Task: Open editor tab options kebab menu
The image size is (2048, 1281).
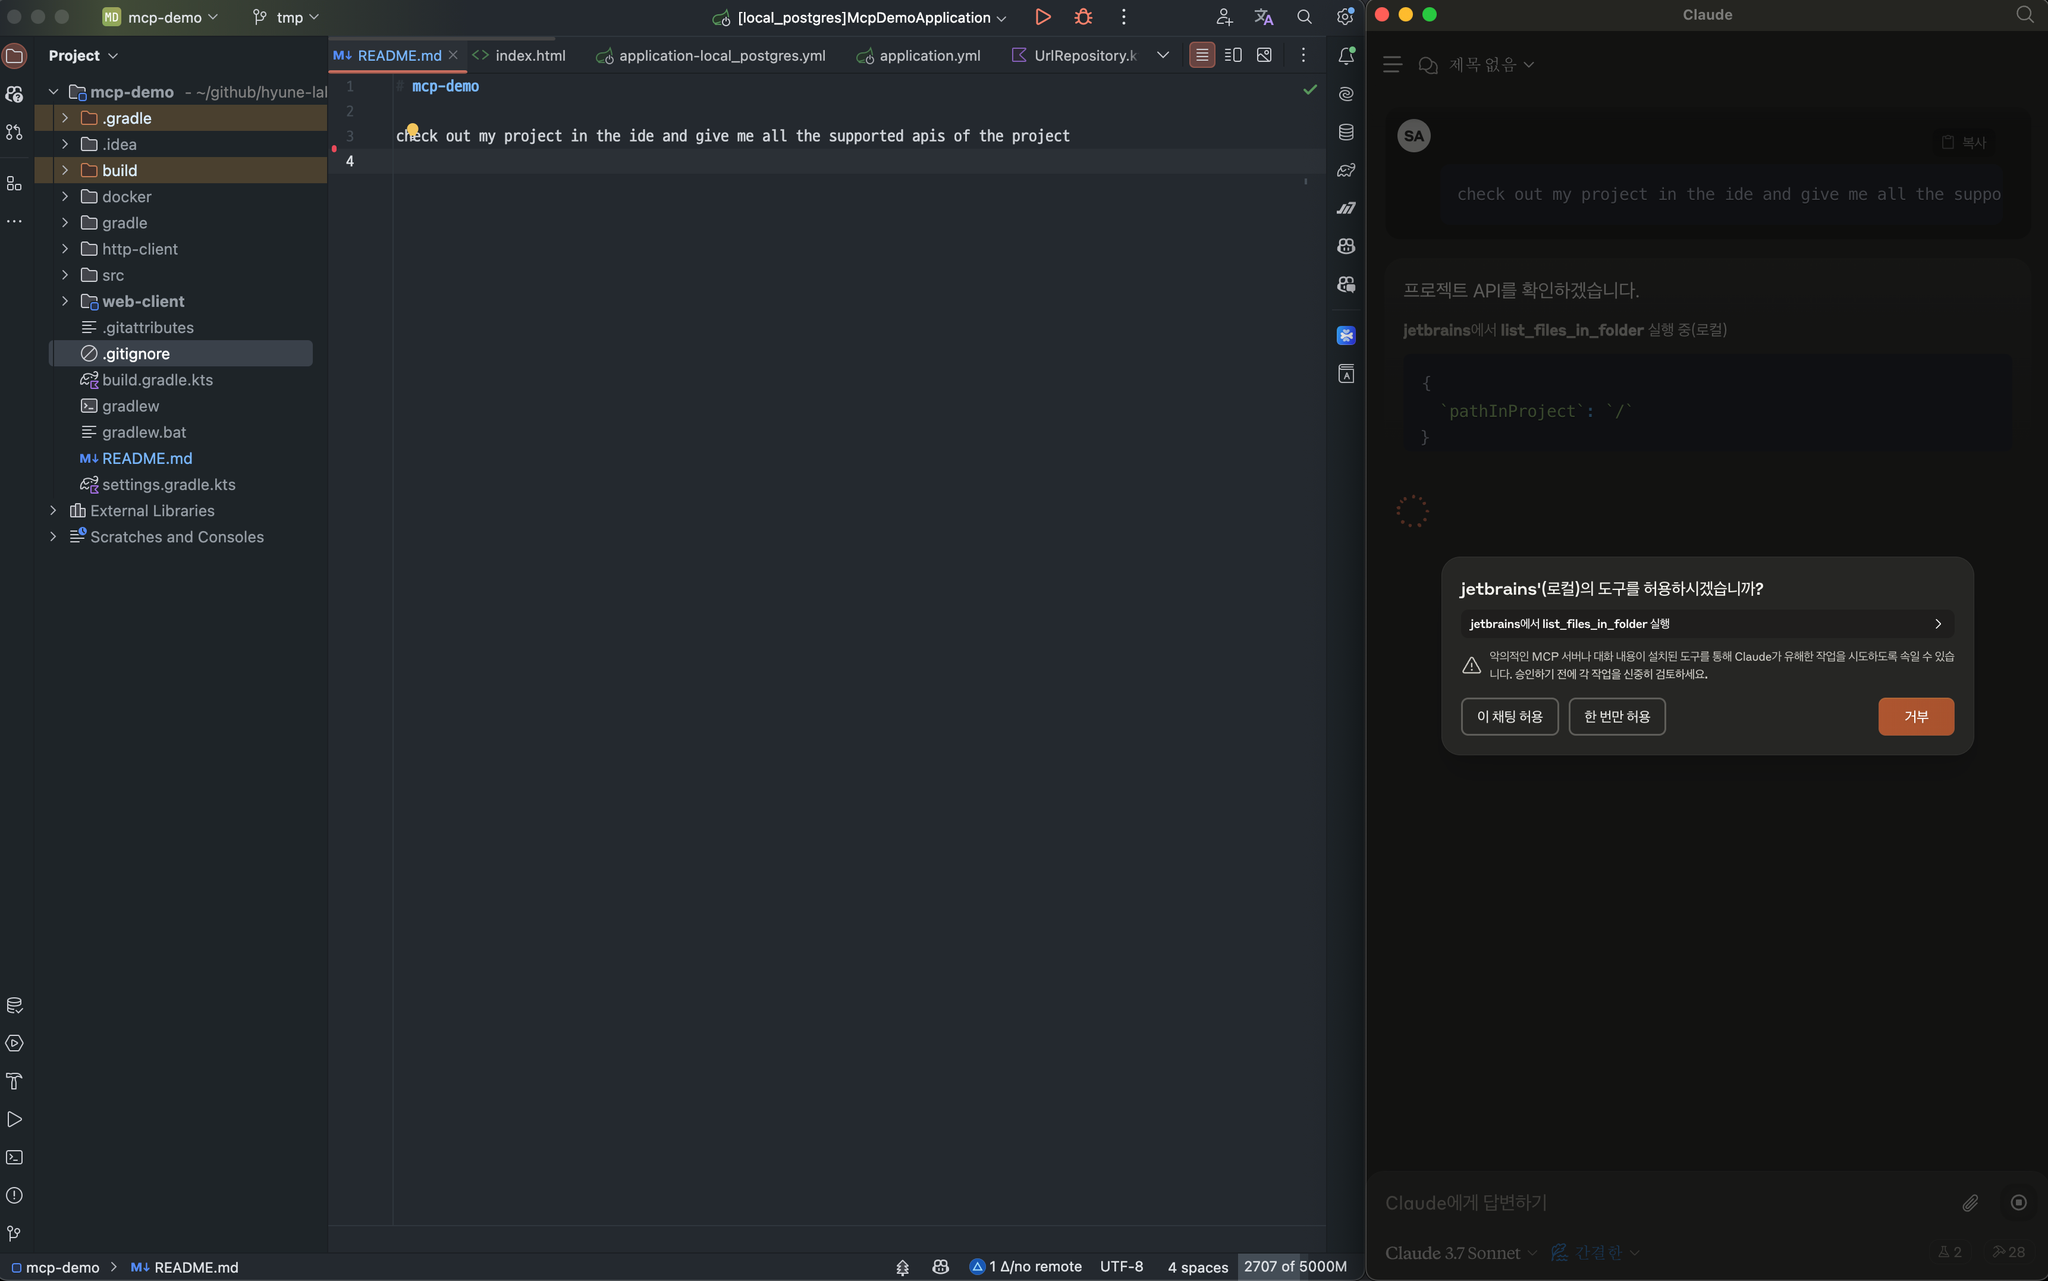Action: coord(1303,56)
